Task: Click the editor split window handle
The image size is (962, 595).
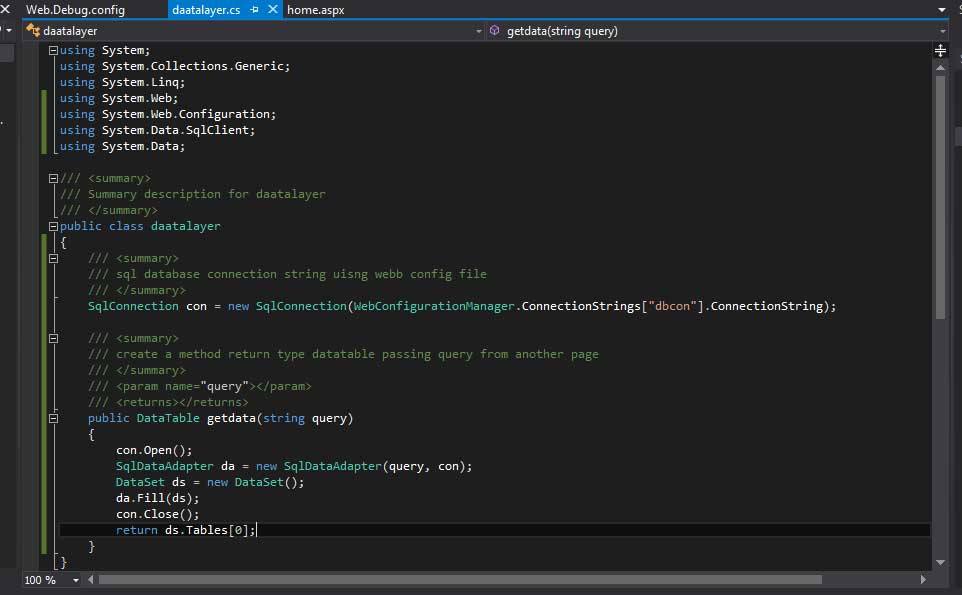Action: [x=940, y=50]
